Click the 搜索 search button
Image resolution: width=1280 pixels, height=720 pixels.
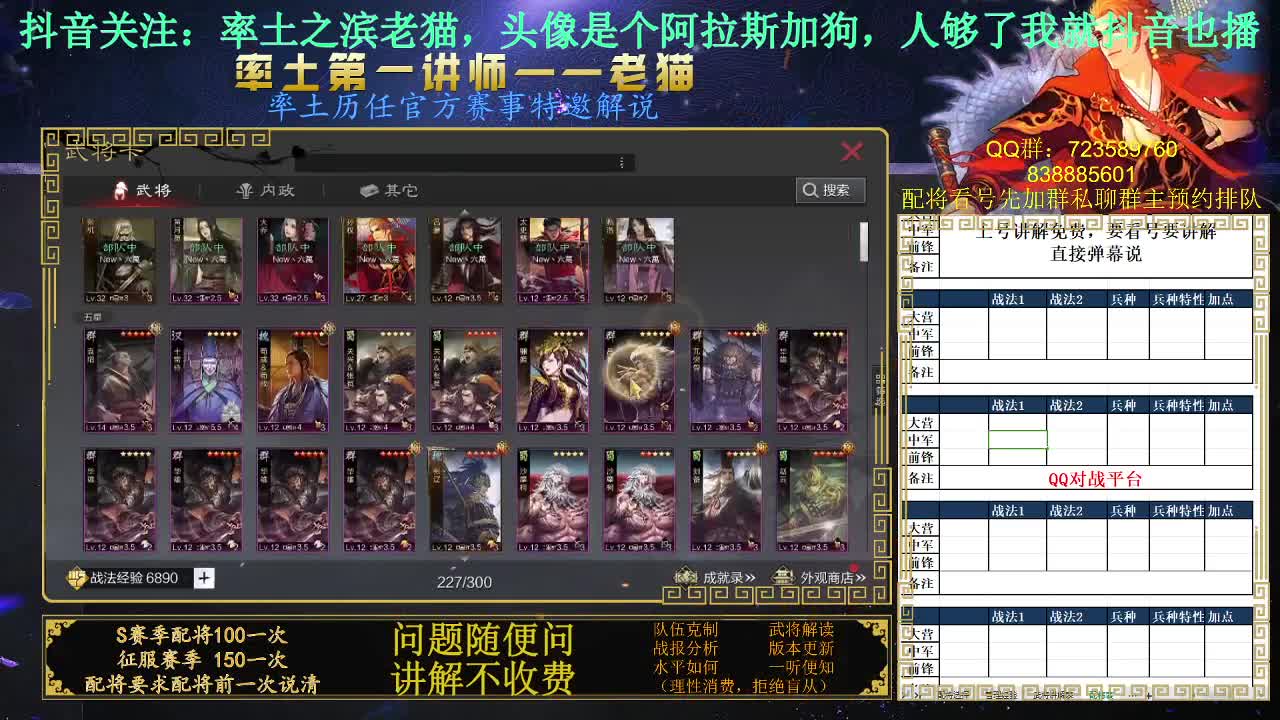pyautogui.click(x=830, y=190)
